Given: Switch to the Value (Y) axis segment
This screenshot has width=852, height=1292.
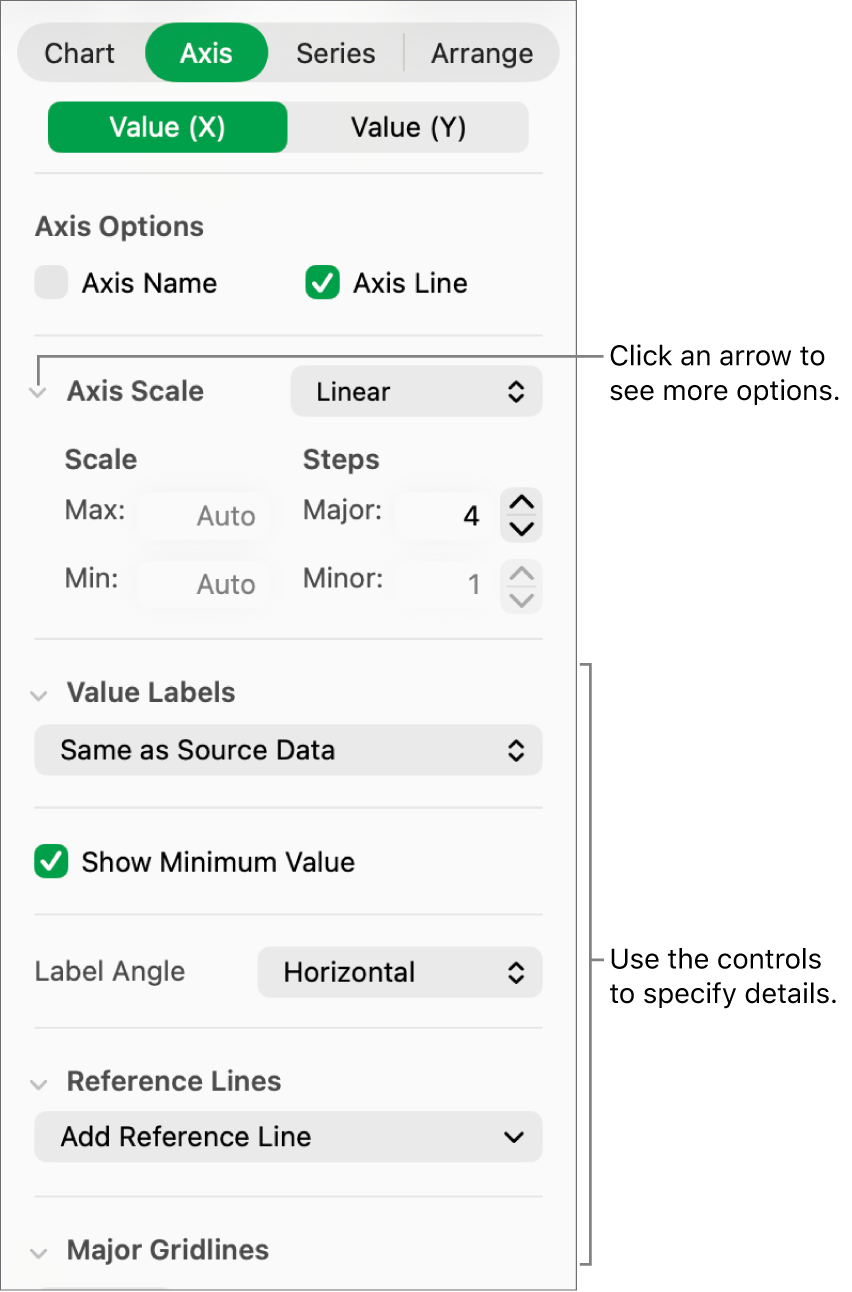Looking at the screenshot, I should coord(408,127).
